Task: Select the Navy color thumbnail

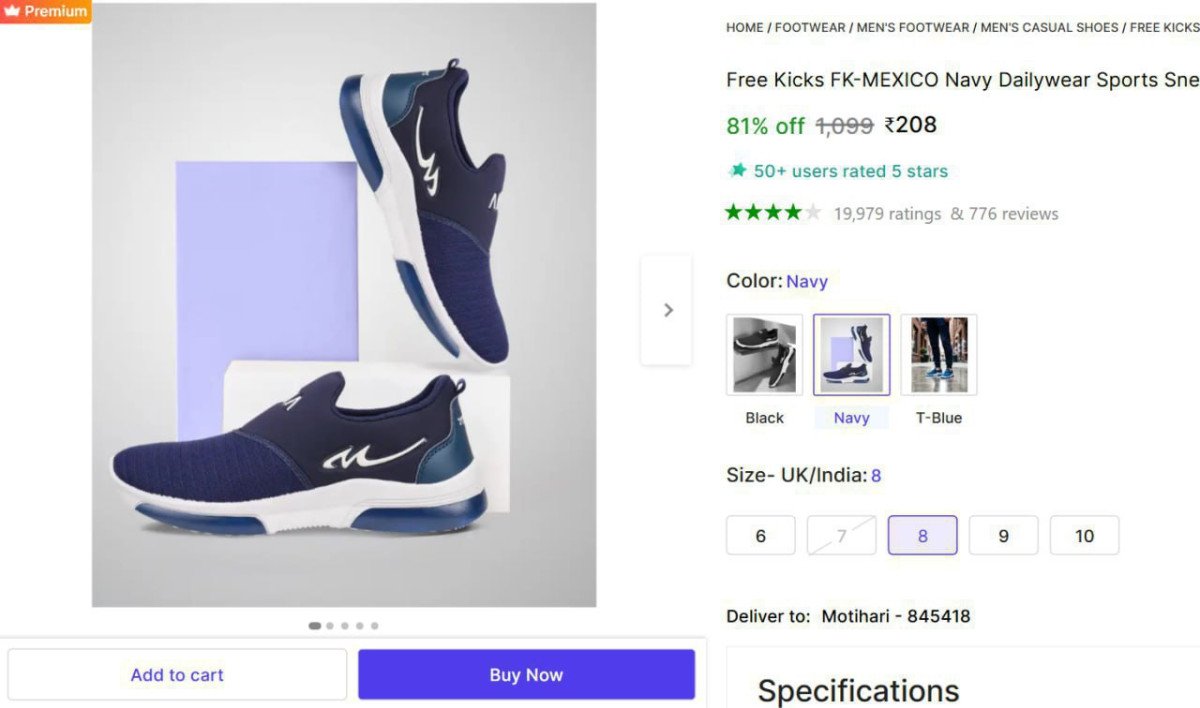Action: [851, 355]
